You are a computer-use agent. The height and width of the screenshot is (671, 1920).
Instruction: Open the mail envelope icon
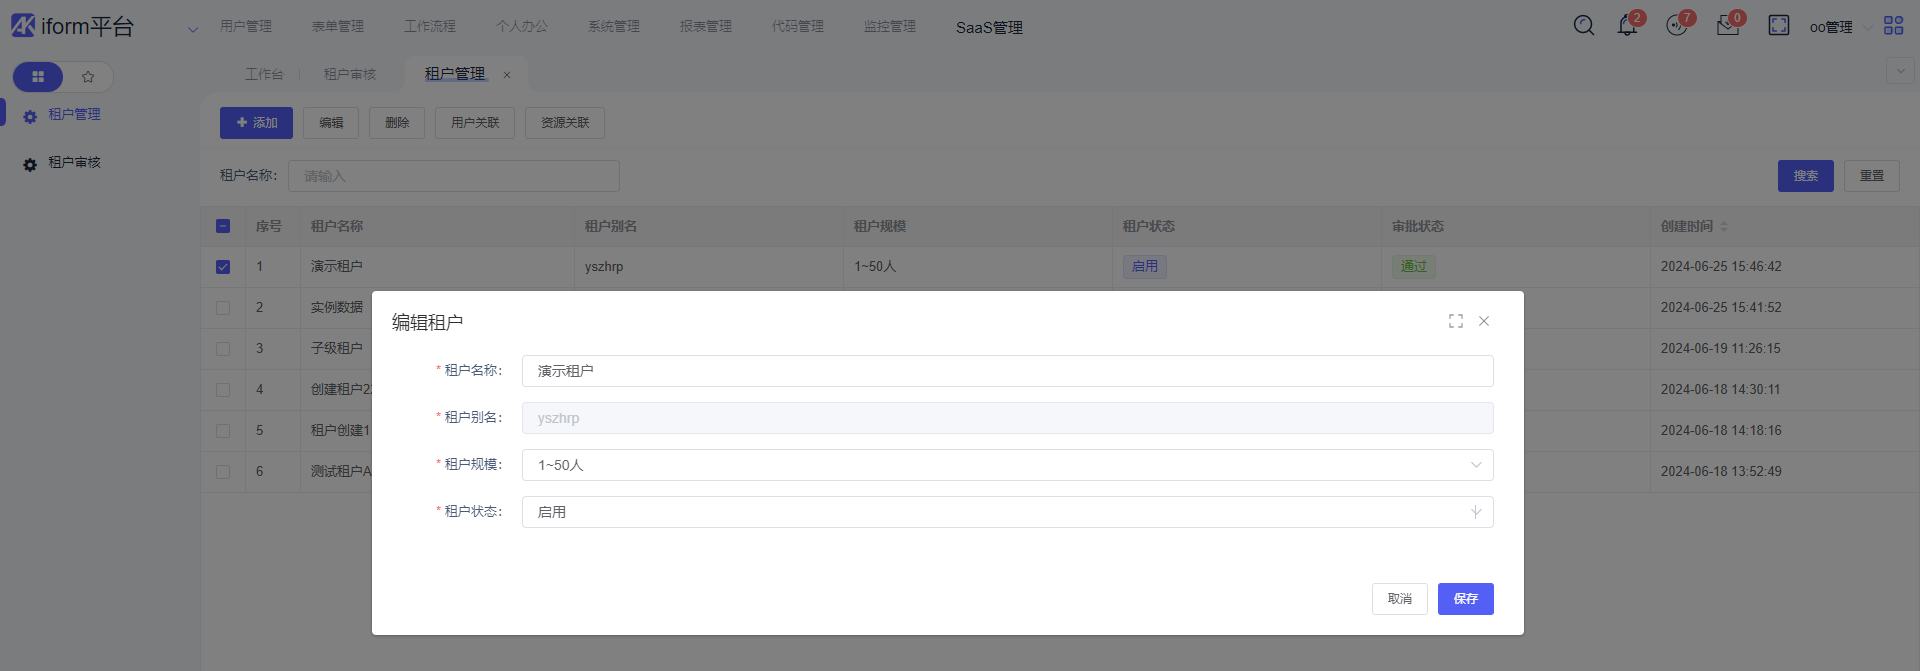click(1727, 26)
